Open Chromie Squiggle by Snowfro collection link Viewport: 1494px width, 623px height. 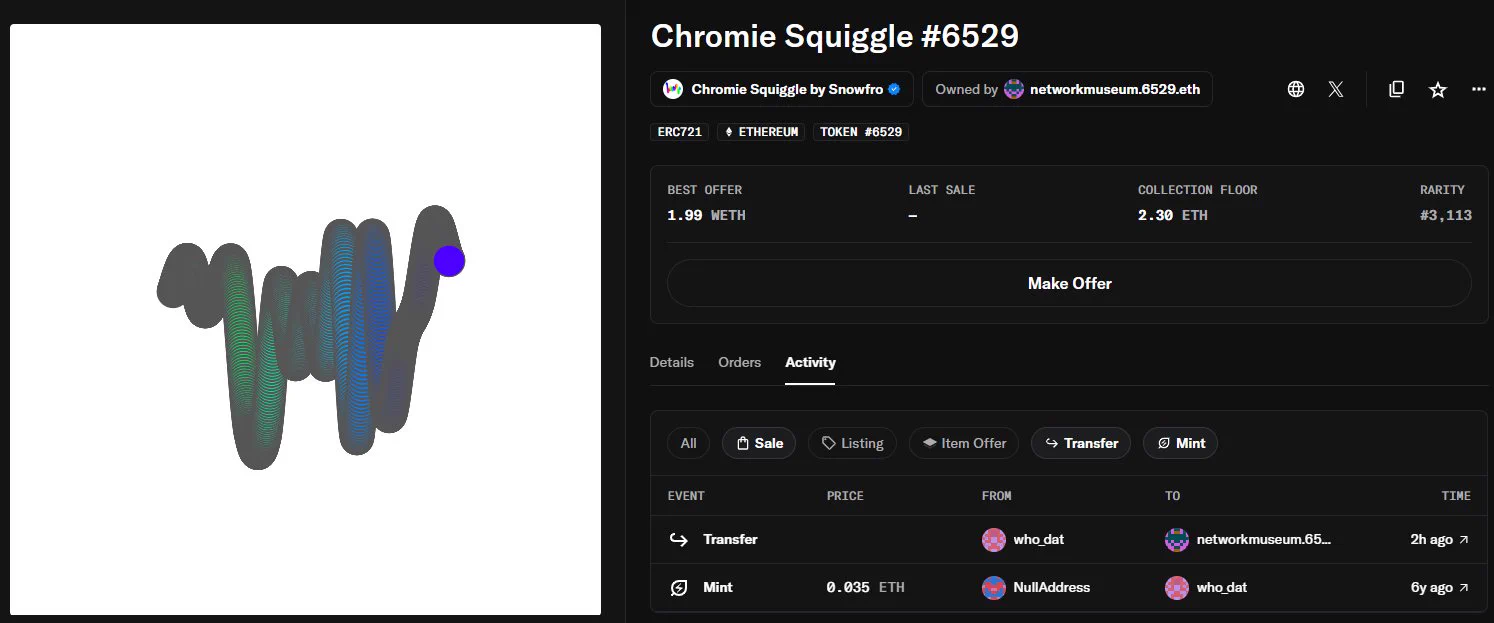pos(782,89)
